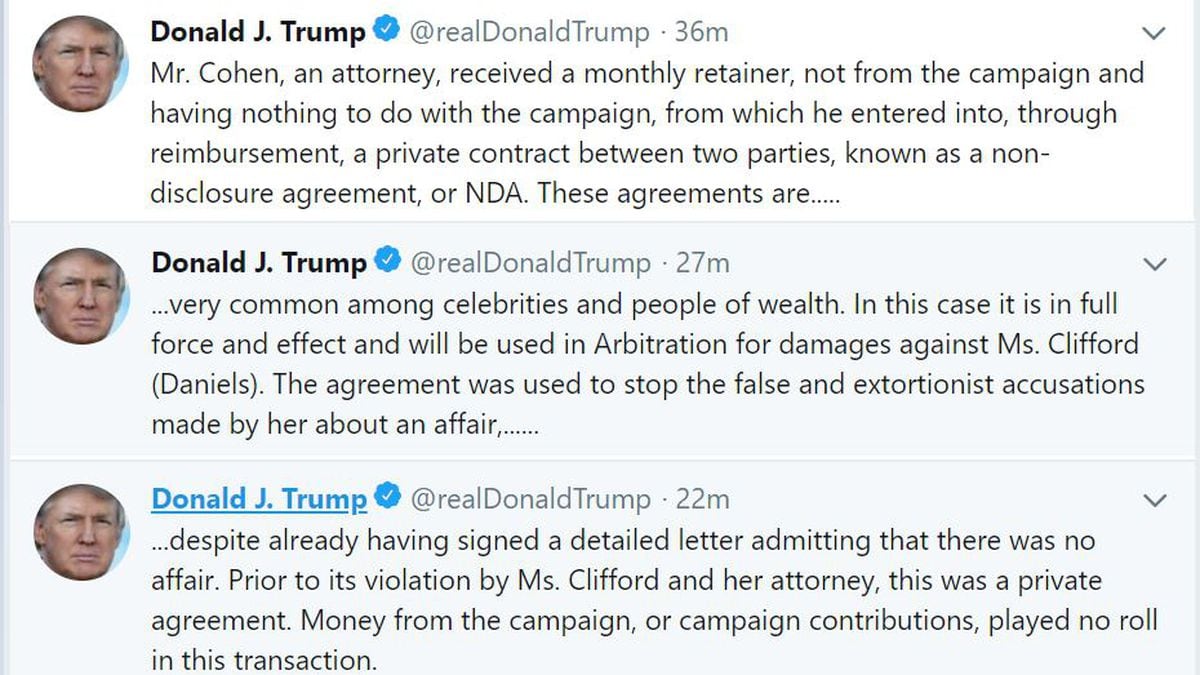The image size is (1200, 675).
Task: Click the Donald J. Trump name on the 27m tweet
Action: pos(259,263)
